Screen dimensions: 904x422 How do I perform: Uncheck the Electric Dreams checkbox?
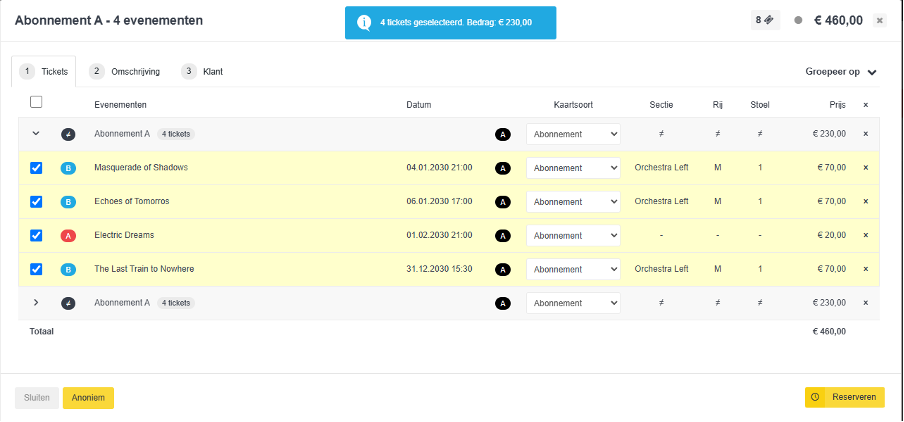click(36, 235)
